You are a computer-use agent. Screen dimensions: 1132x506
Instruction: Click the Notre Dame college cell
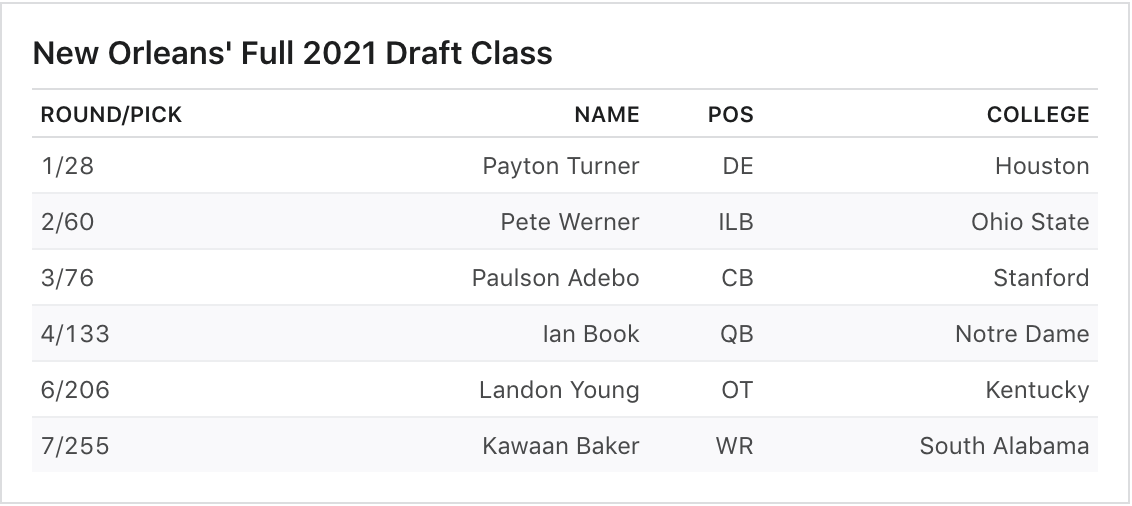coord(1021,334)
